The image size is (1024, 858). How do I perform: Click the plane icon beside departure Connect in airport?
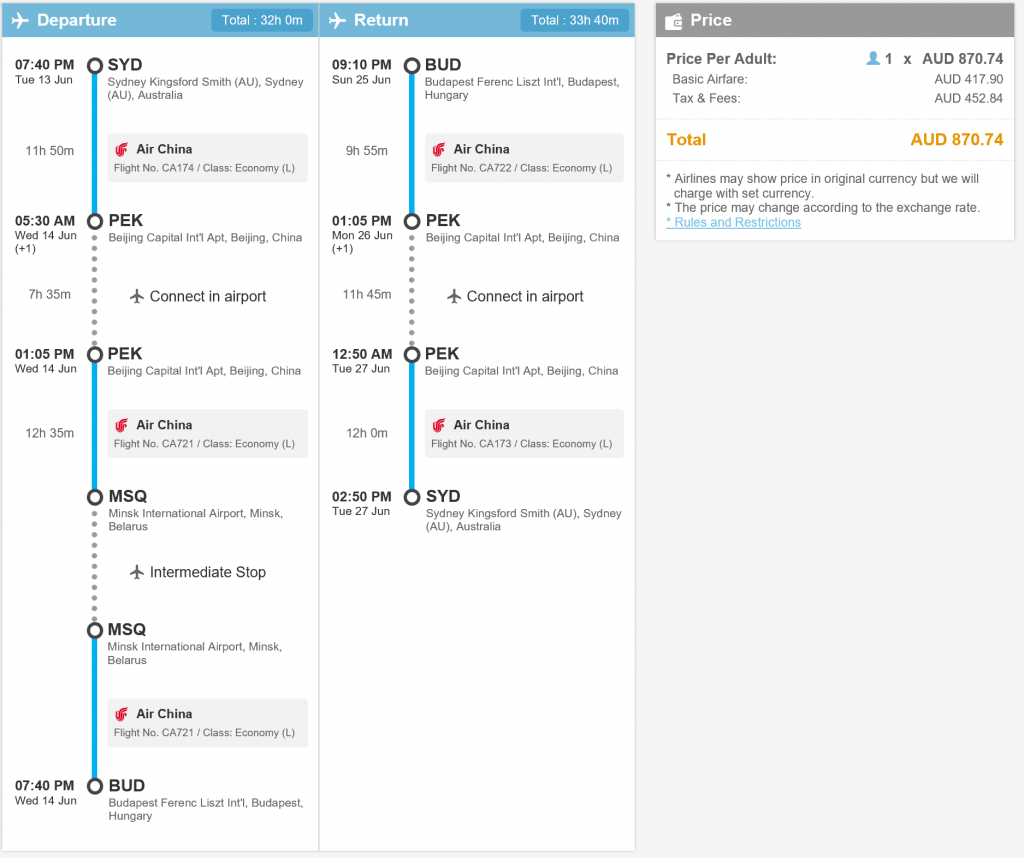[136, 296]
